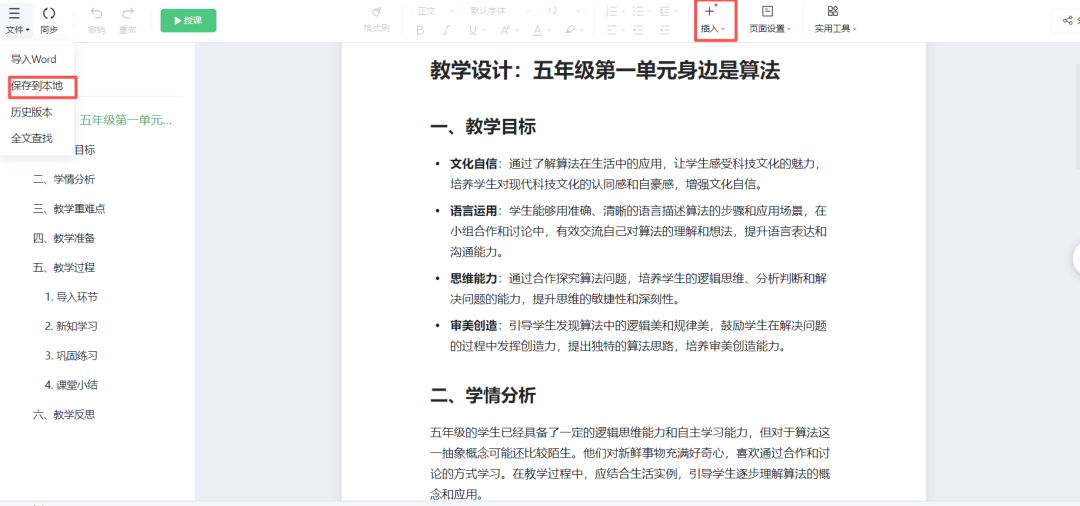
Task: Click the highlighter pen icon
Action: pyautogui.click(x=570, y=30)
